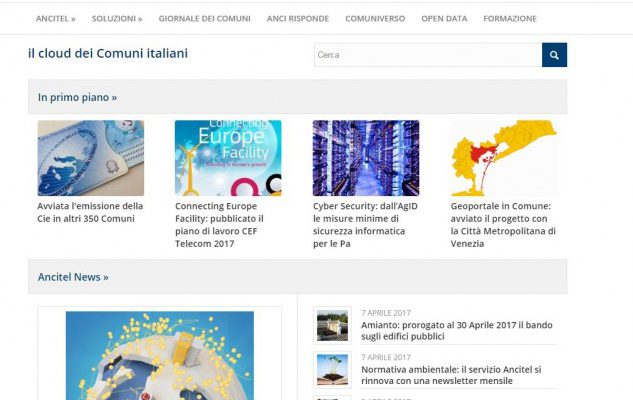Open ANCI RISPONDE page
Viewport: 633px width, 400px height.
point(298,19)
